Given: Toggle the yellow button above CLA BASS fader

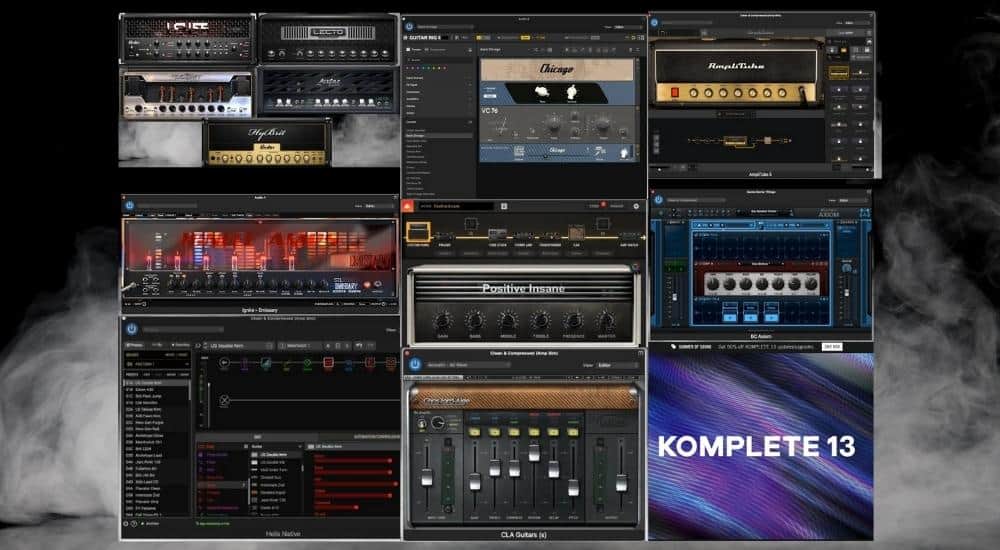Looking at the screenshot, I should click(x=475, y=432).
